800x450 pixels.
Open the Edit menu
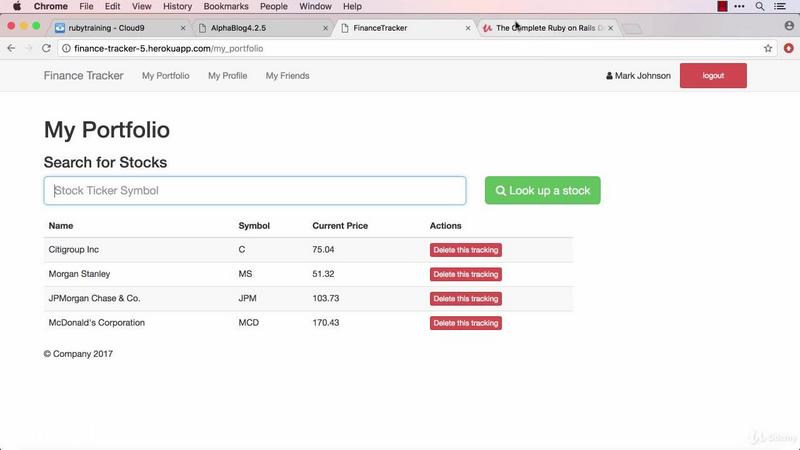112,6
